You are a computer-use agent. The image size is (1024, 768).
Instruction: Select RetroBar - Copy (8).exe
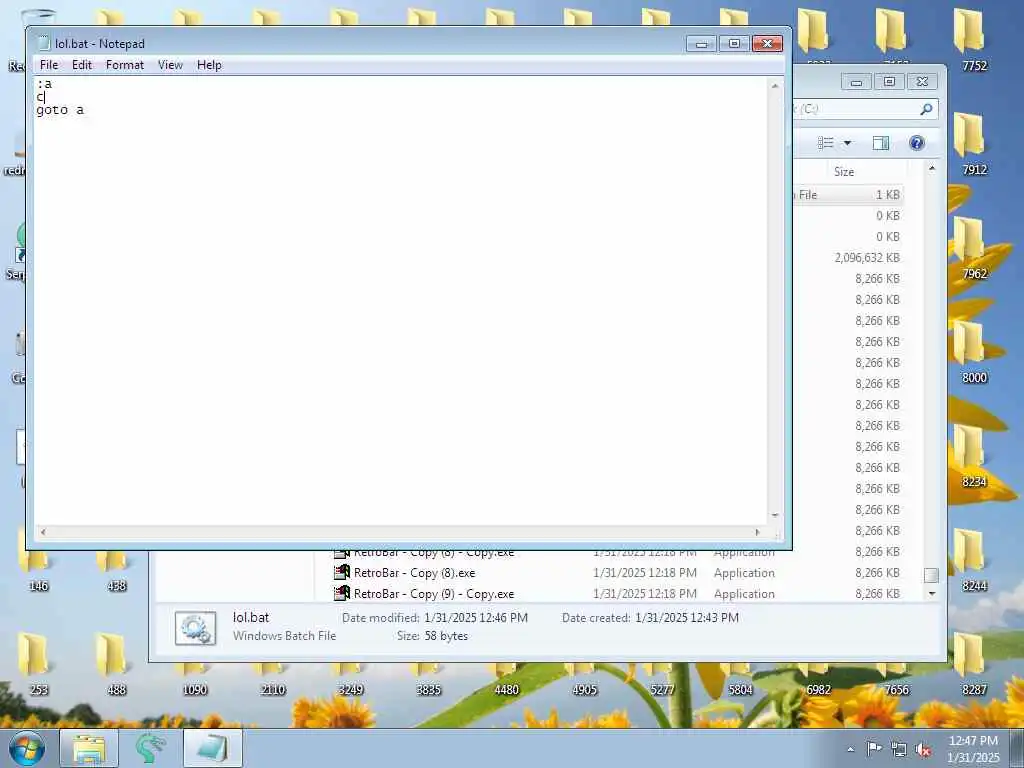pyautogui.click(x=414, y=573)
